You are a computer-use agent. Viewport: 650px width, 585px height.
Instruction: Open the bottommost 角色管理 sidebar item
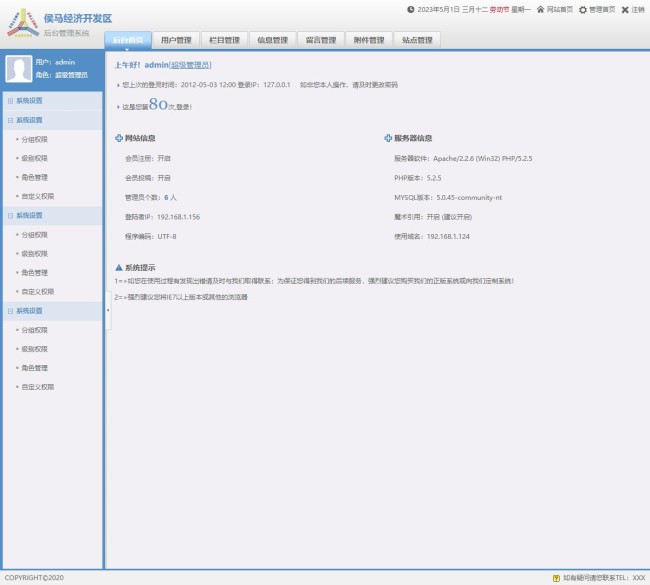click(34, 368)
